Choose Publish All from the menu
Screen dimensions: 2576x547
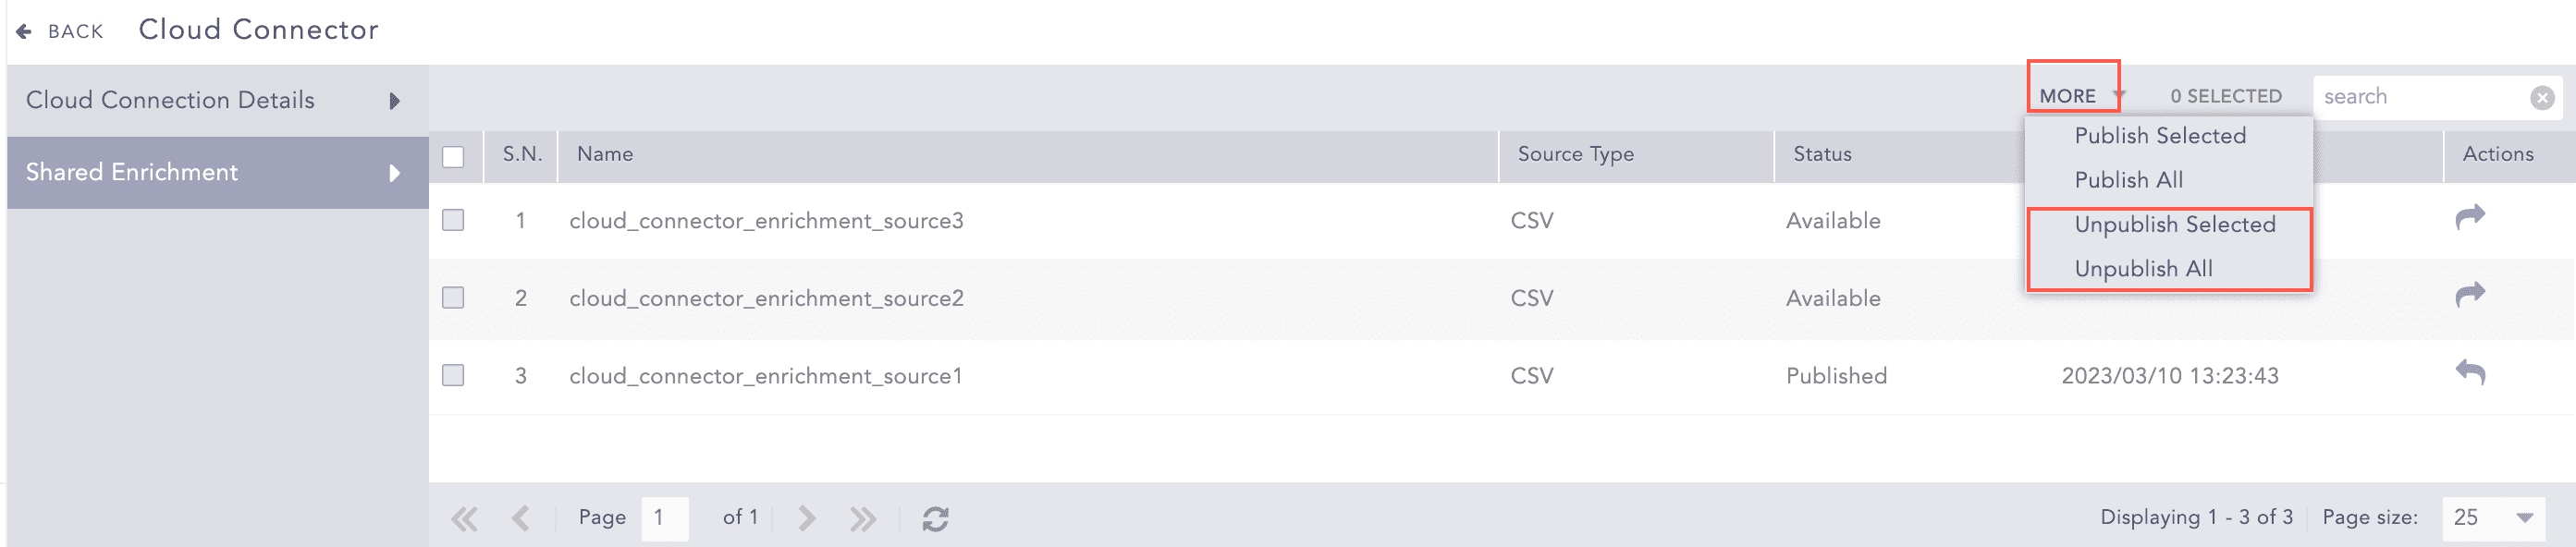coord(2128,180)
